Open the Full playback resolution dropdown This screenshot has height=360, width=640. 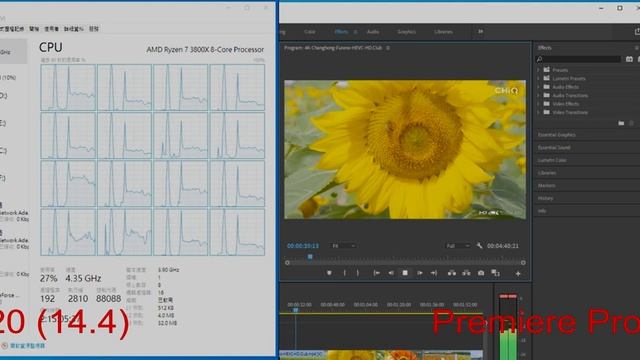click(x=457, y=246)
